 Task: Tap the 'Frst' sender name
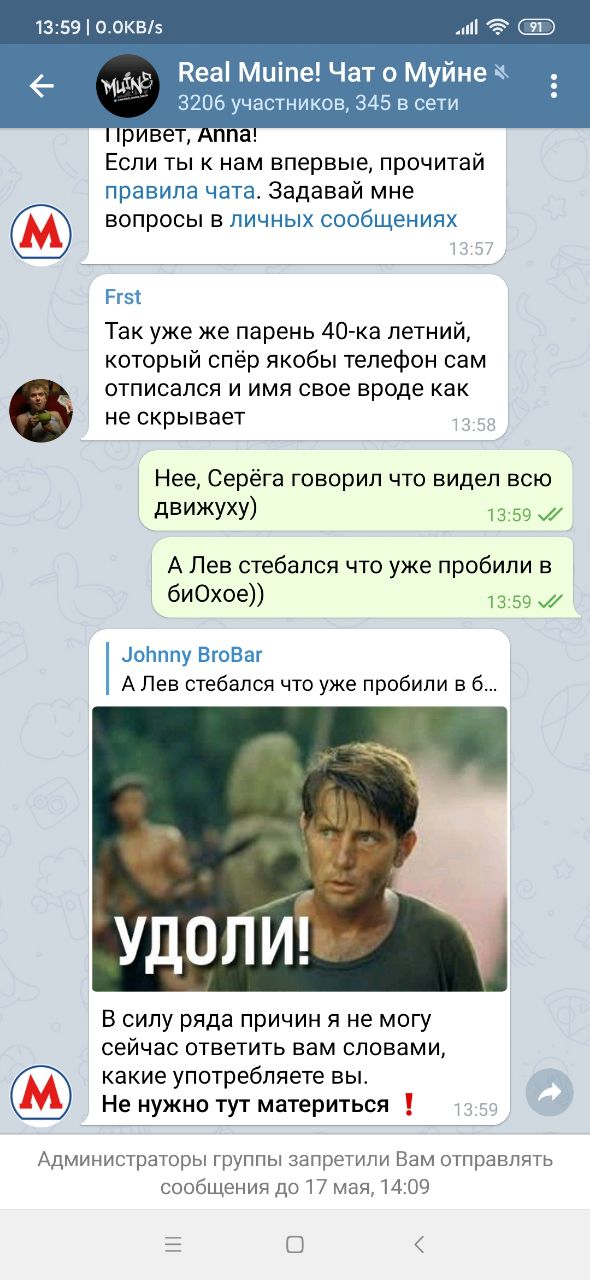tap(123, 297)
